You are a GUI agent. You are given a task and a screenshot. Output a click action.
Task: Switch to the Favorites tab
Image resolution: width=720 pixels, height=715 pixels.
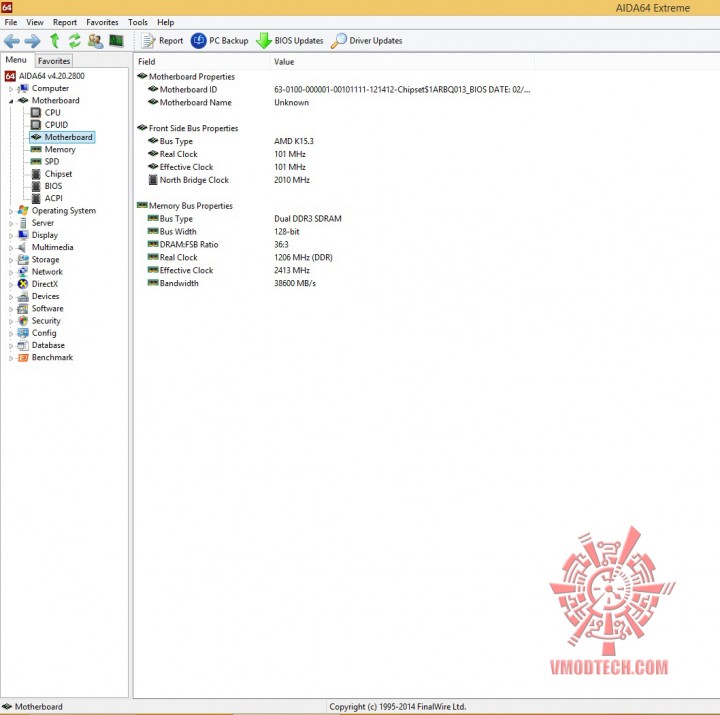[x=54, y=61]
